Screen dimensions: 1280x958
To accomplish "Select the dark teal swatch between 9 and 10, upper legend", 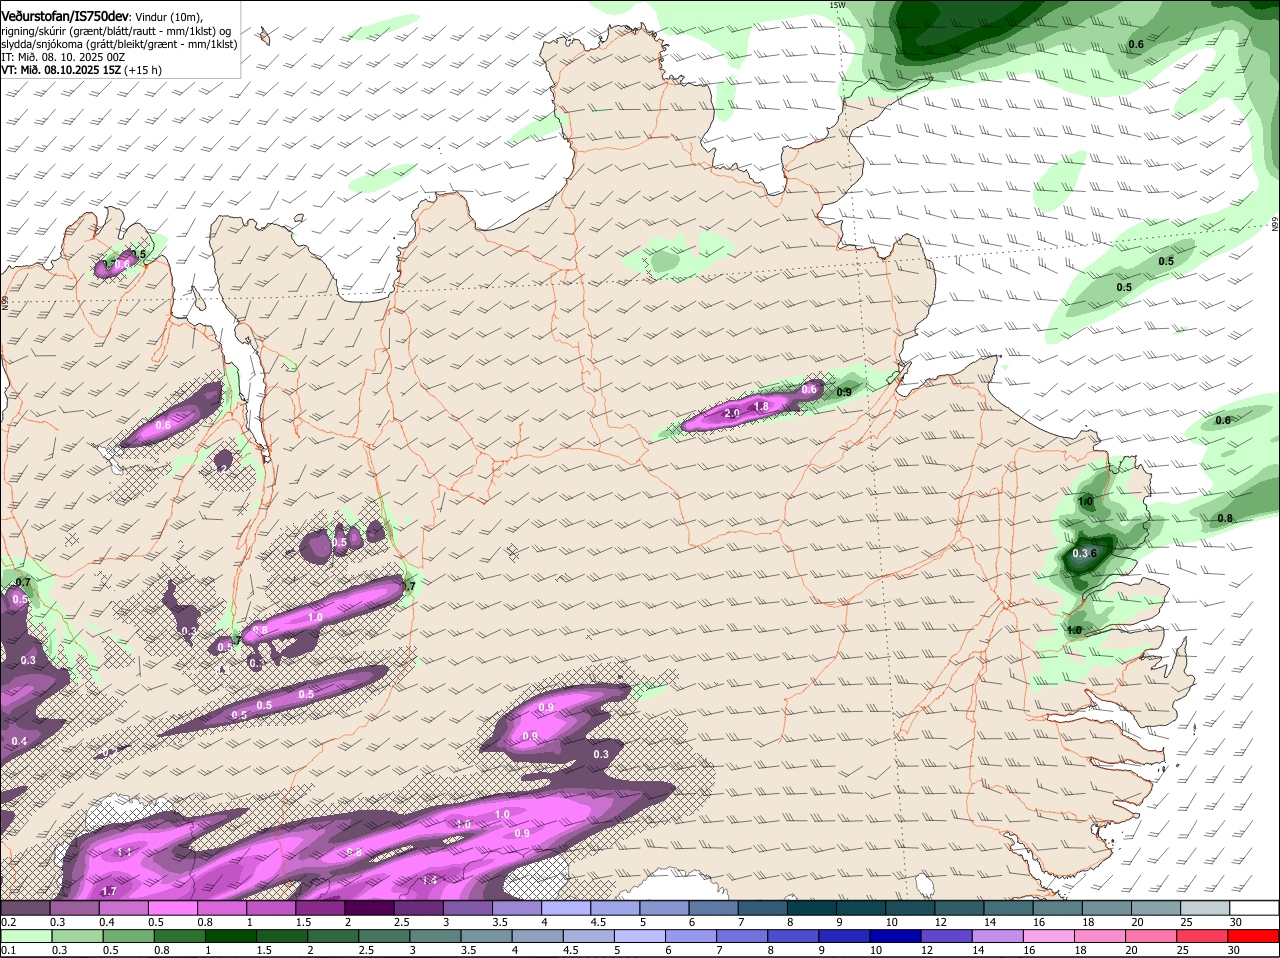I will 862,908.
